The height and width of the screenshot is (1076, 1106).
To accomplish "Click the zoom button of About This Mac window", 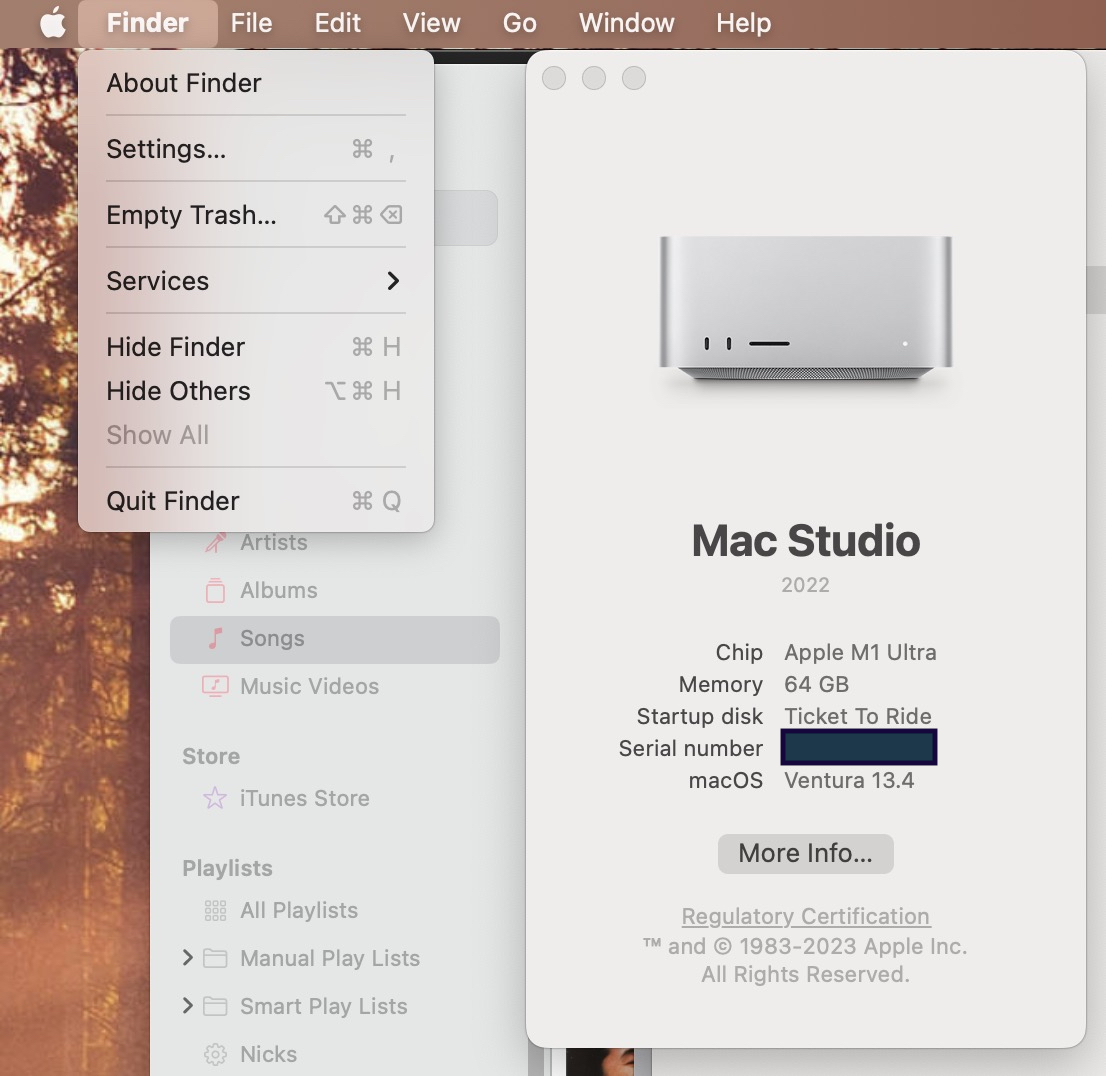I will [x=634, y=78].
